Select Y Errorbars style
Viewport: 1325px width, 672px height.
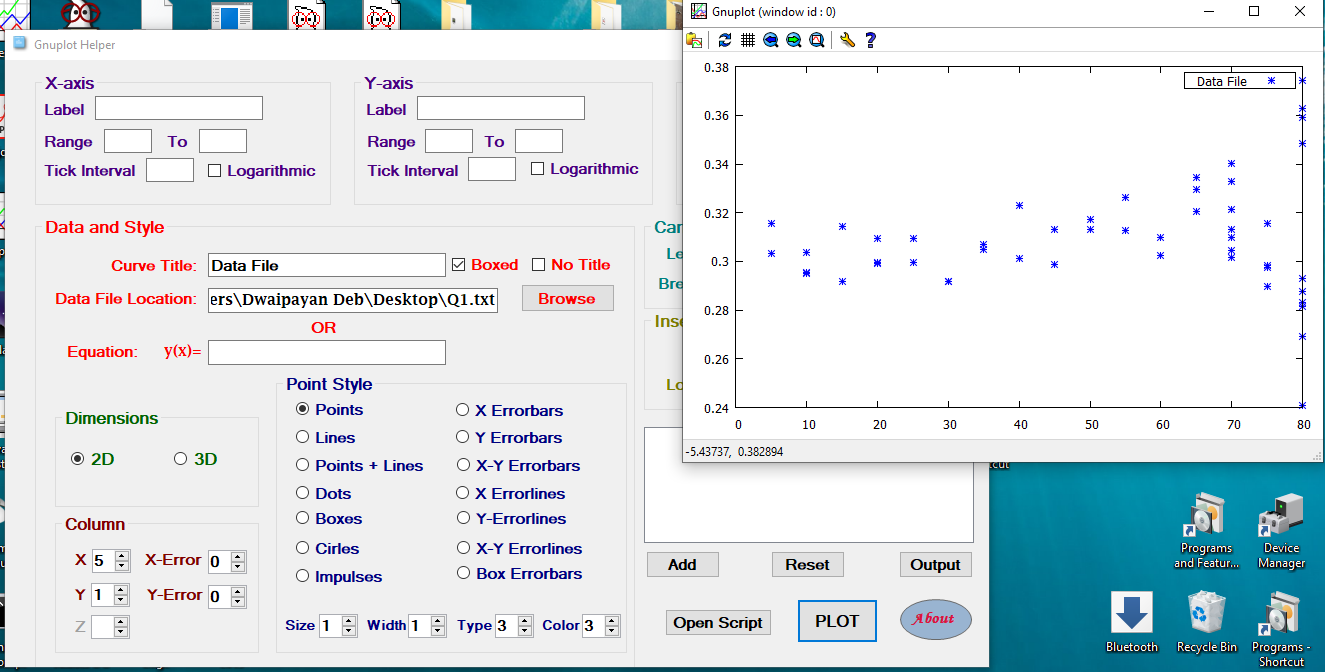pos(462,437)
